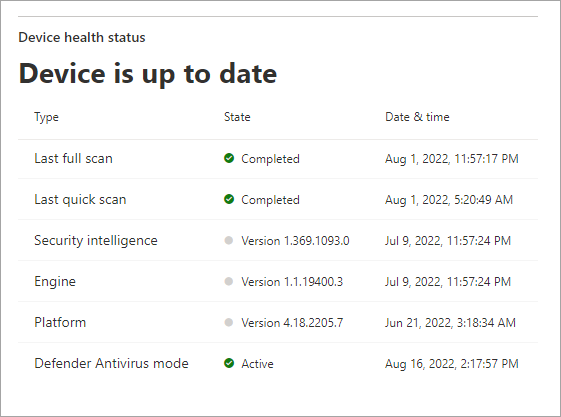This screenshot has height=417, width=561.
Task: Click green check icon for Last full scan
Action: (x=229, y=158)
